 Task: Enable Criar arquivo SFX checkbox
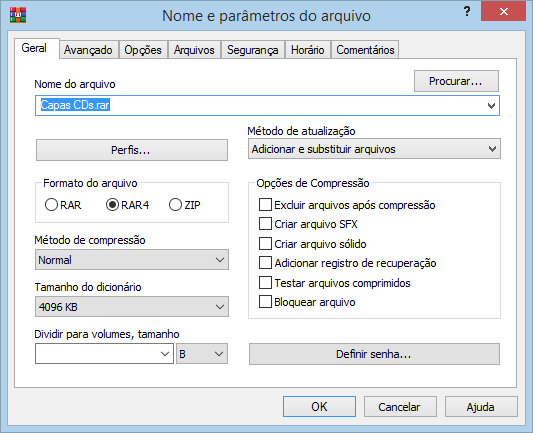[265, 224]
